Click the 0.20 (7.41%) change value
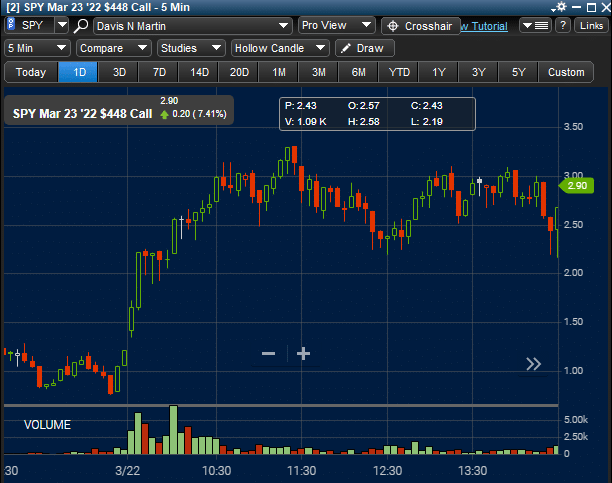Screen dimensions: 612x483 (199, 114)
